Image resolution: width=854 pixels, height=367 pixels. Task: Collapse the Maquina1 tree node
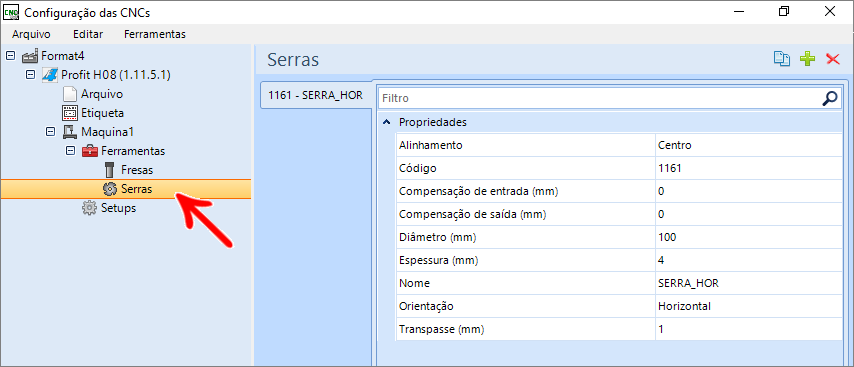coord(51,132)
